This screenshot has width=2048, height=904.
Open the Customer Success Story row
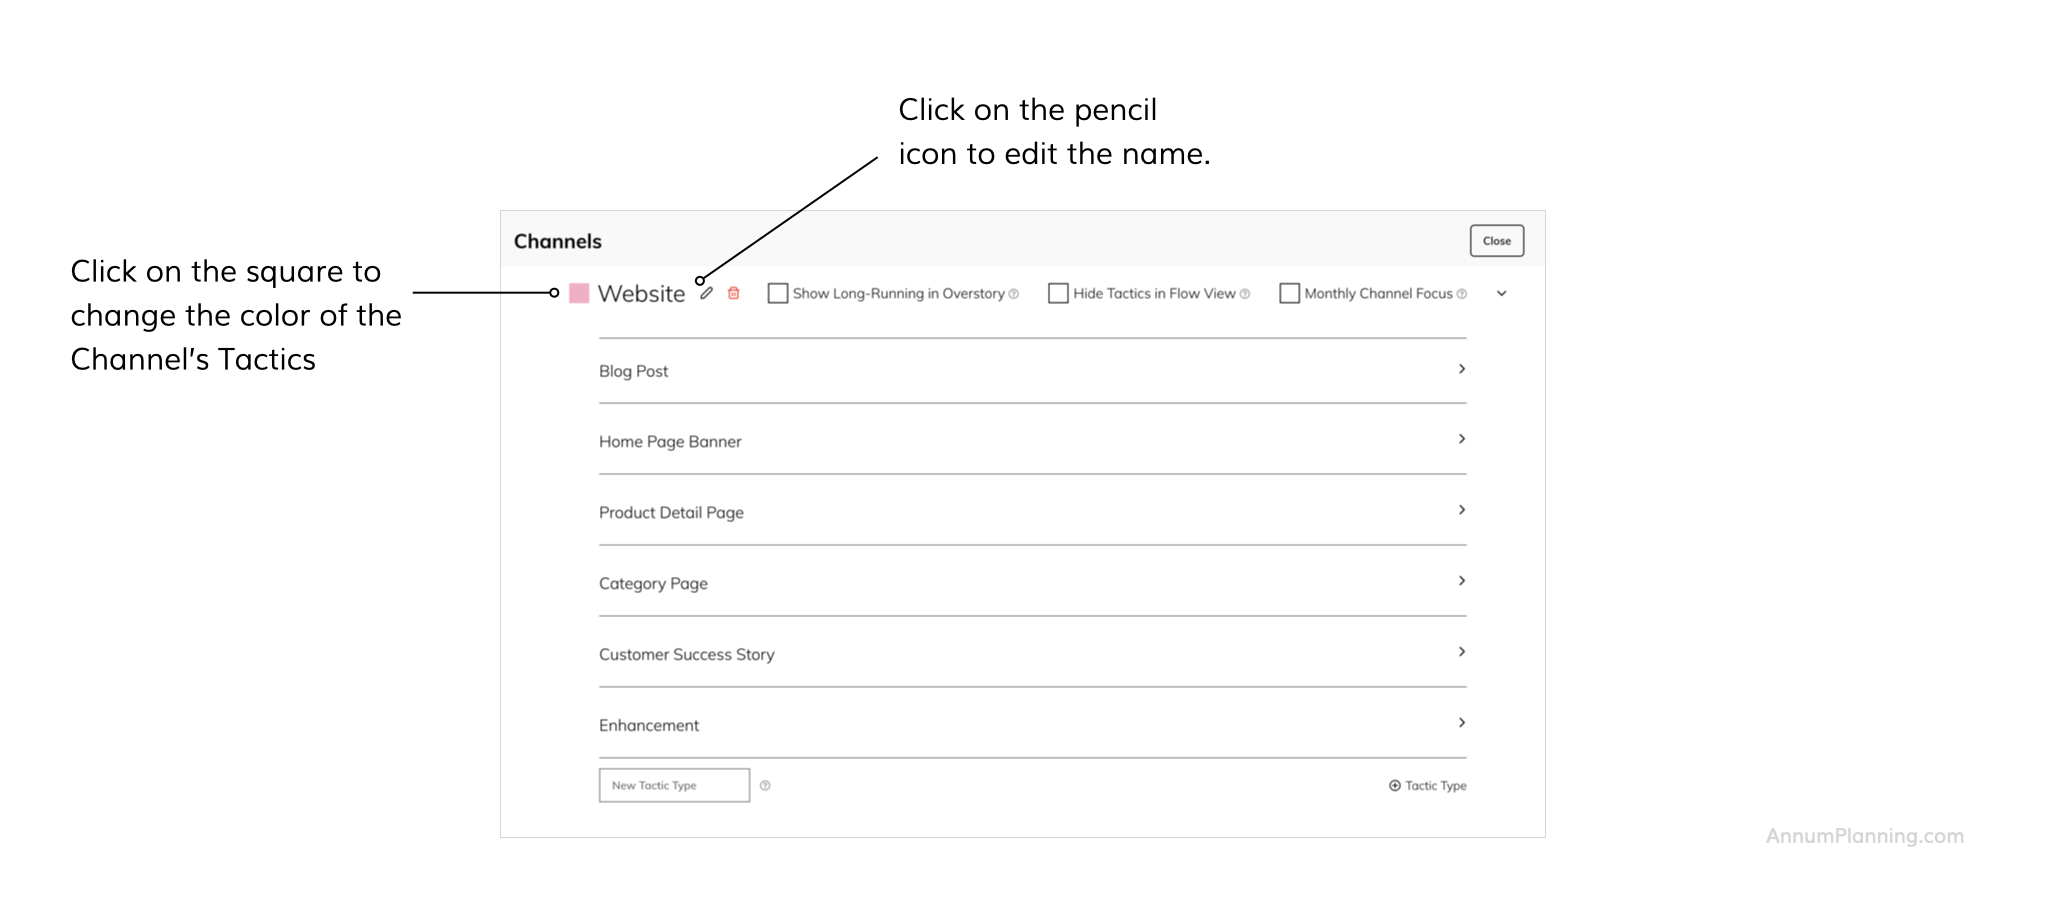1461,652
